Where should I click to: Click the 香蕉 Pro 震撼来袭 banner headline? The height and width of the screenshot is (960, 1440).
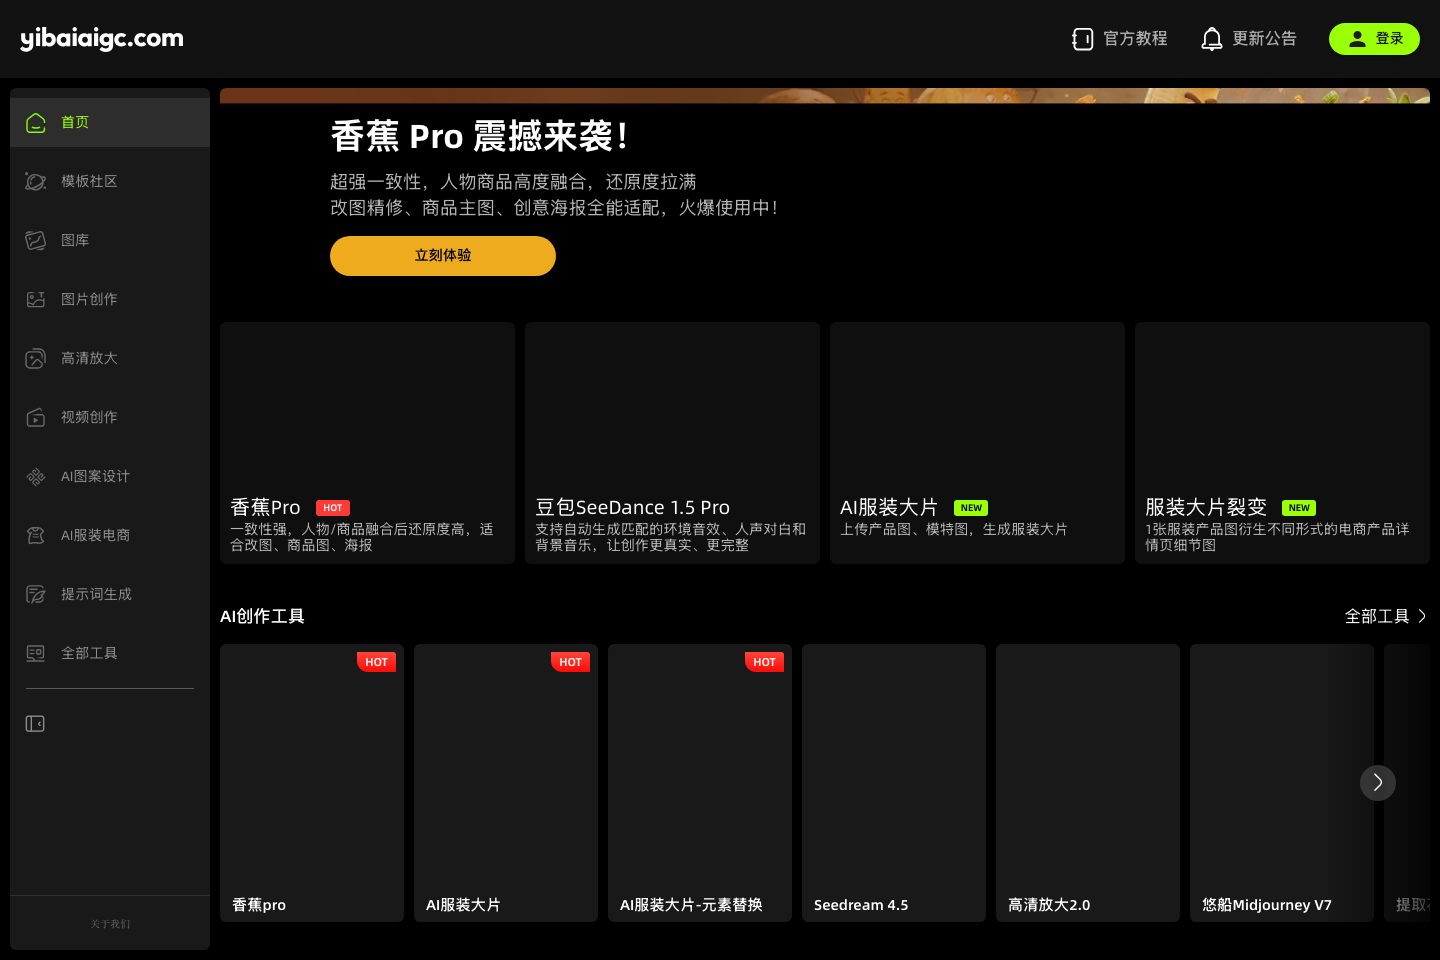pyautogui.click(x=480, y=136)
